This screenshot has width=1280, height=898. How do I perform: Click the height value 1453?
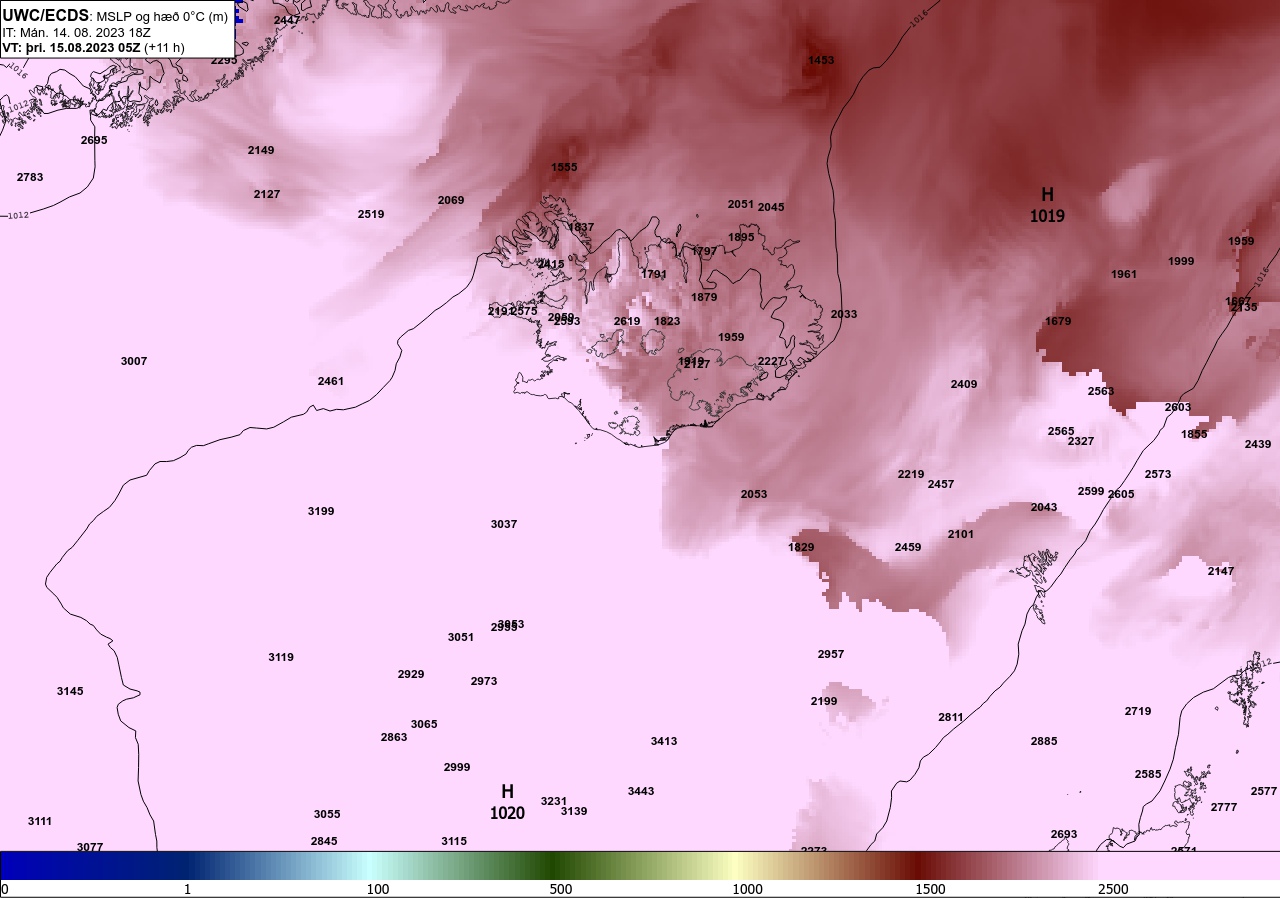821,60
